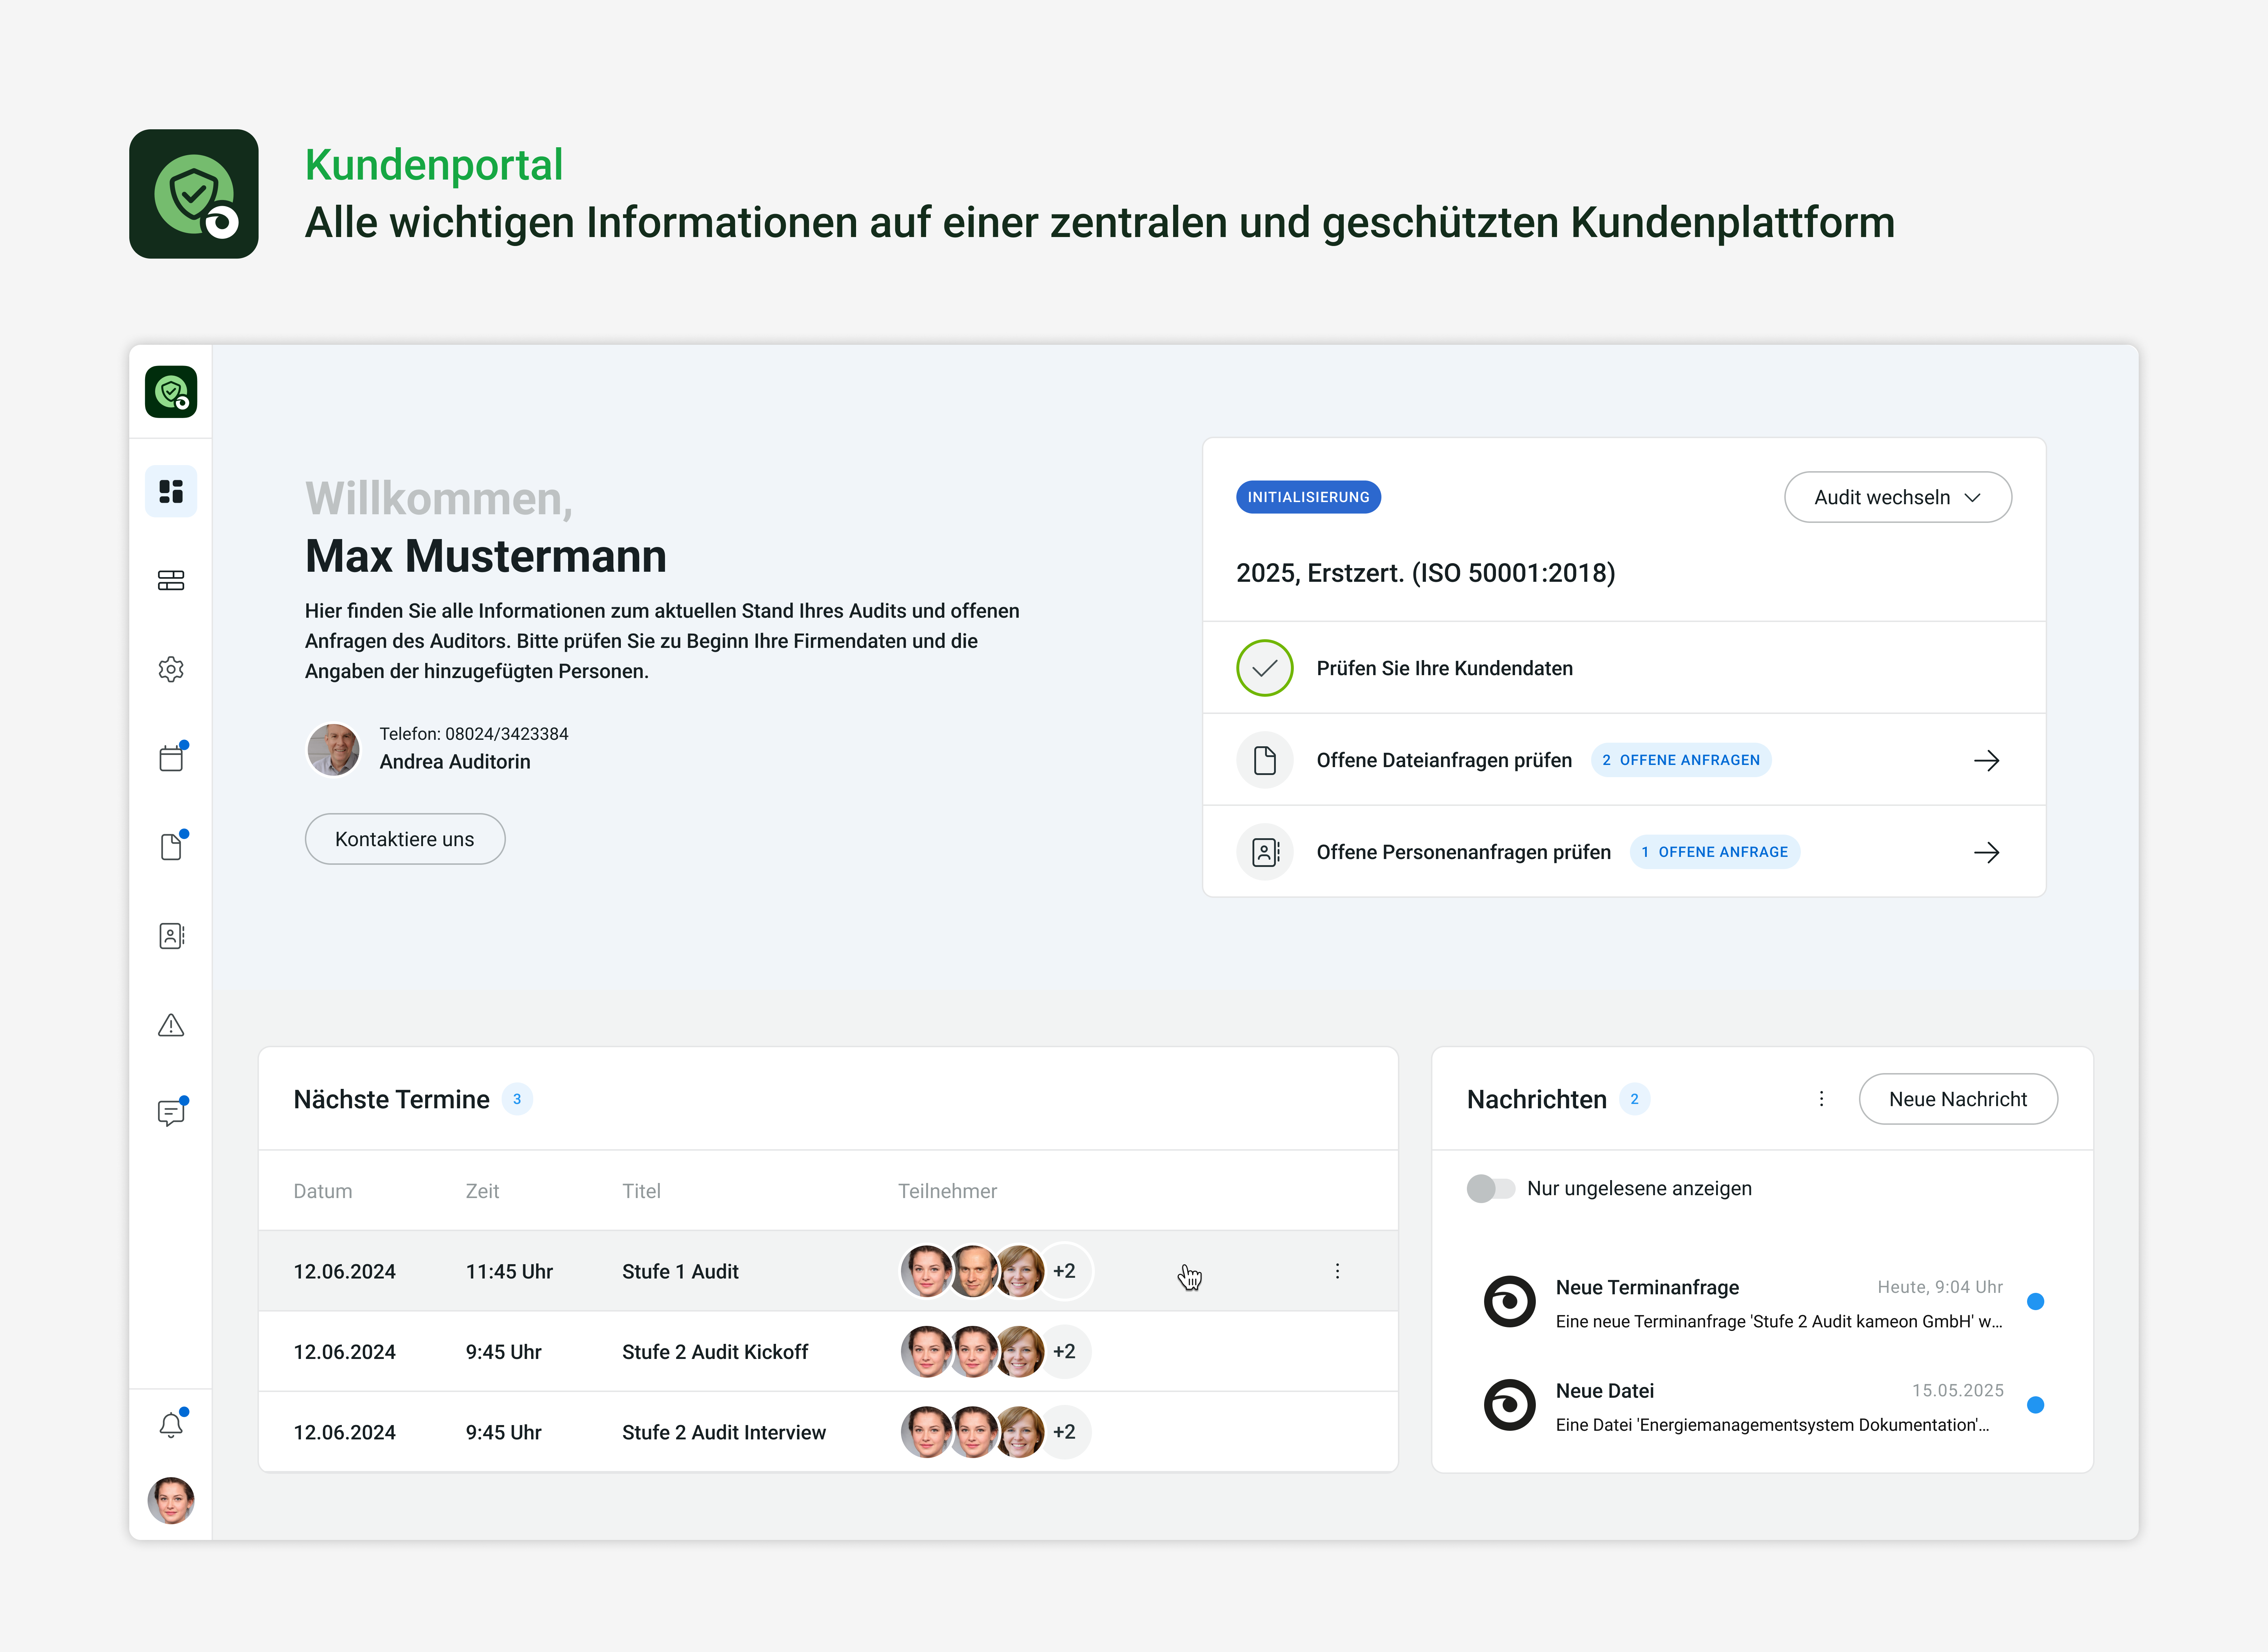Open the dashboard icon in sidebar
Viewport: 2268px width, 1652px height.
171,491
